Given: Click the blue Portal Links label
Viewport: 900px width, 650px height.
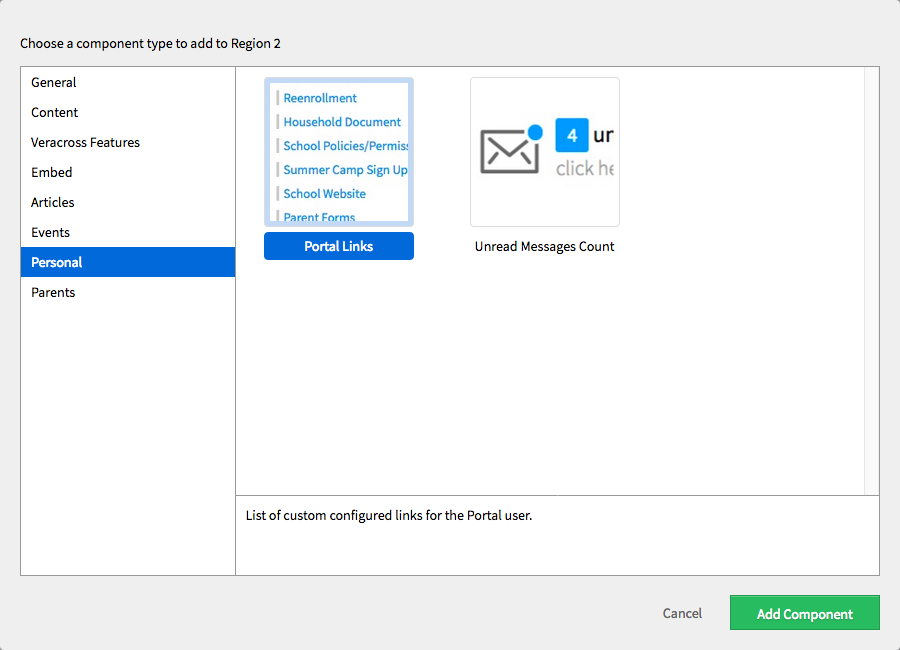Looking at the screenshot, I should (339, 246).
